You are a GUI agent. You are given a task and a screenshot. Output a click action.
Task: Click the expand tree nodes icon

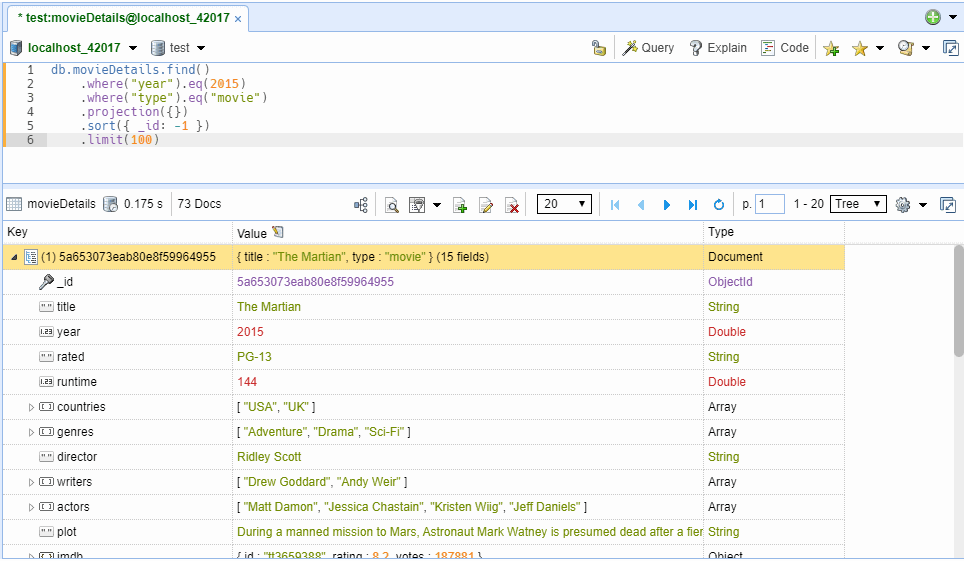(361, 205)
